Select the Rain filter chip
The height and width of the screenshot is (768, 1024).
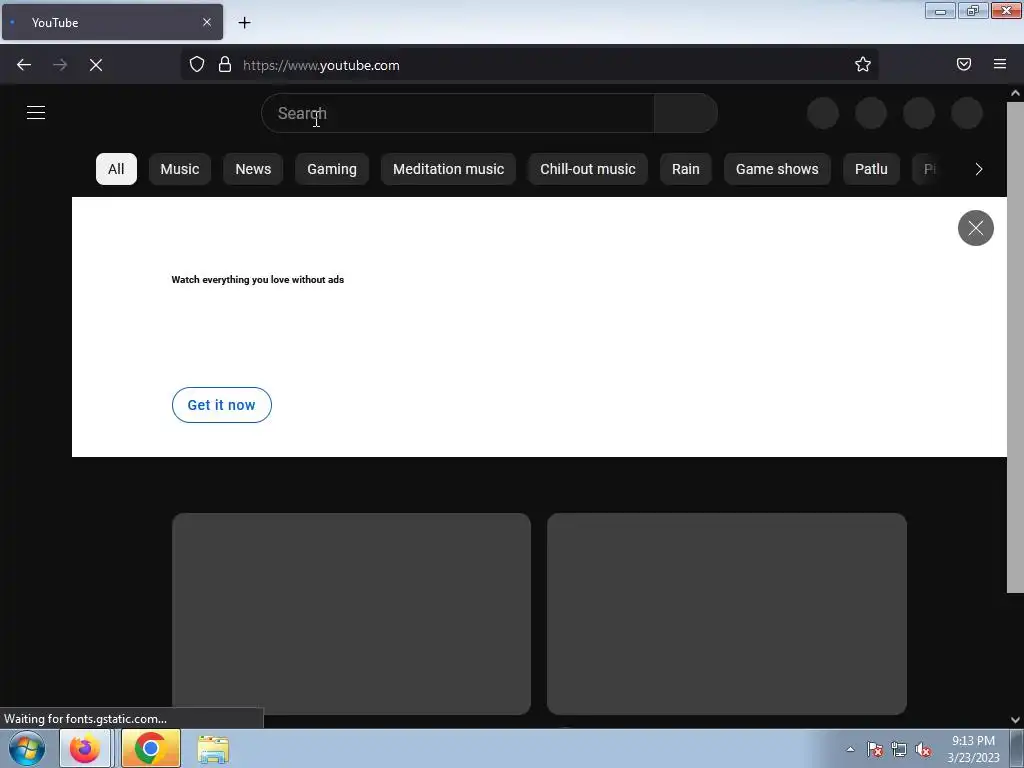pos(686,169)
